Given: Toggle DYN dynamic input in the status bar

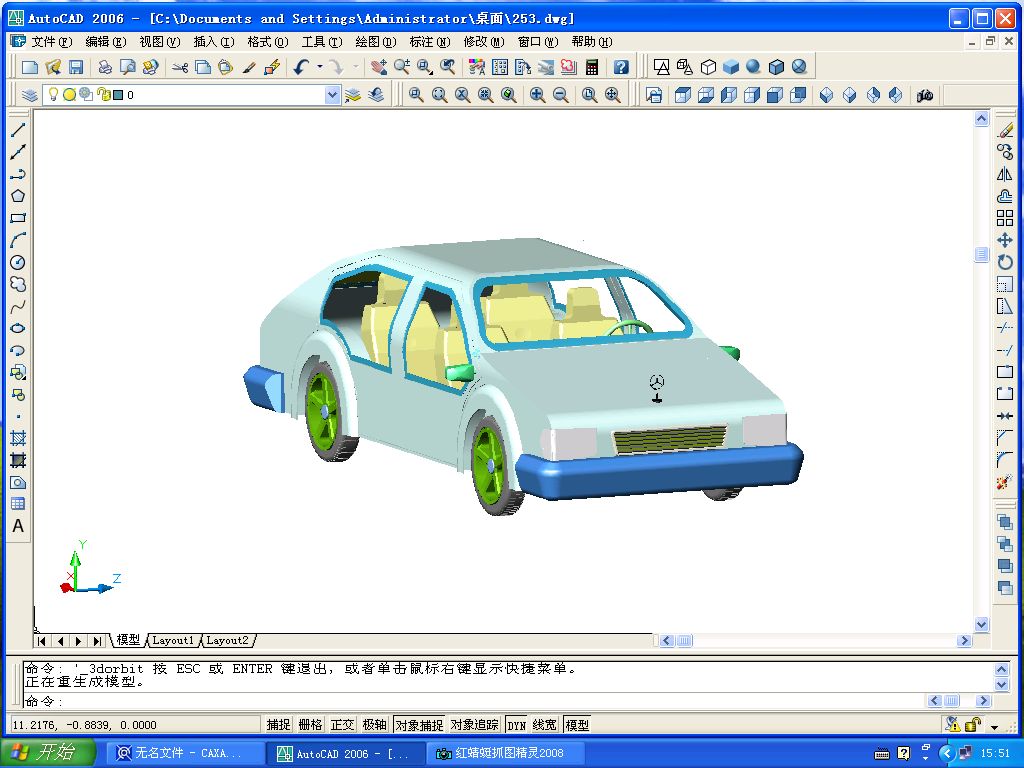Looking at the screenshot, I should pyautogui.click(x=516, y=725).
